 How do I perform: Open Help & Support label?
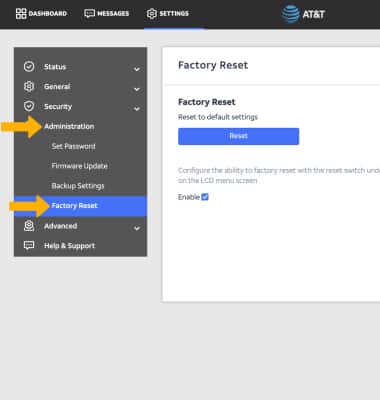pyautogui.click(x=70, y=246)
